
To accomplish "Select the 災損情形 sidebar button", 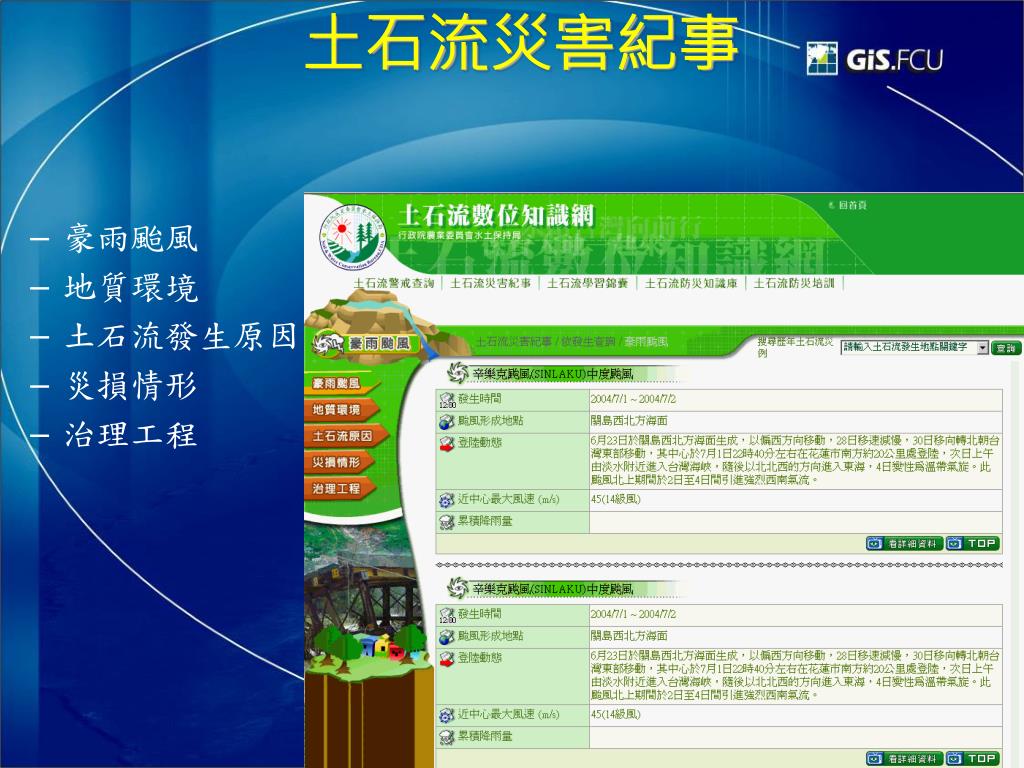I will [340, 462].
